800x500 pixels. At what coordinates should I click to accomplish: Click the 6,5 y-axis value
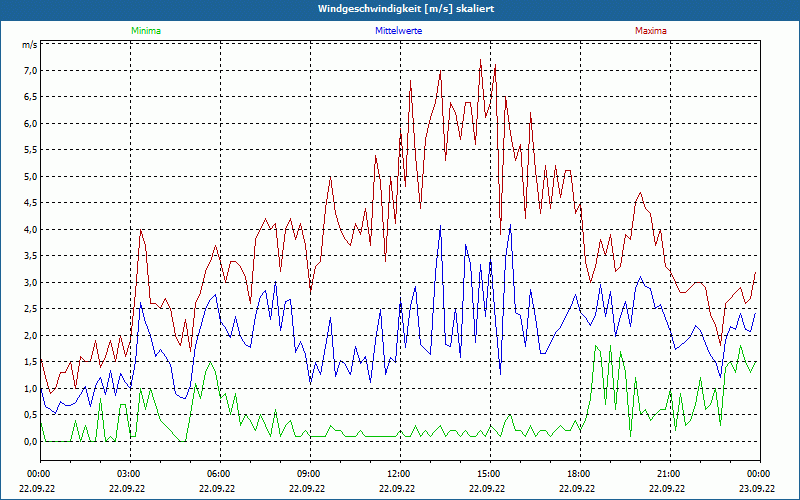pyautogui.click(x=31, y=97)
